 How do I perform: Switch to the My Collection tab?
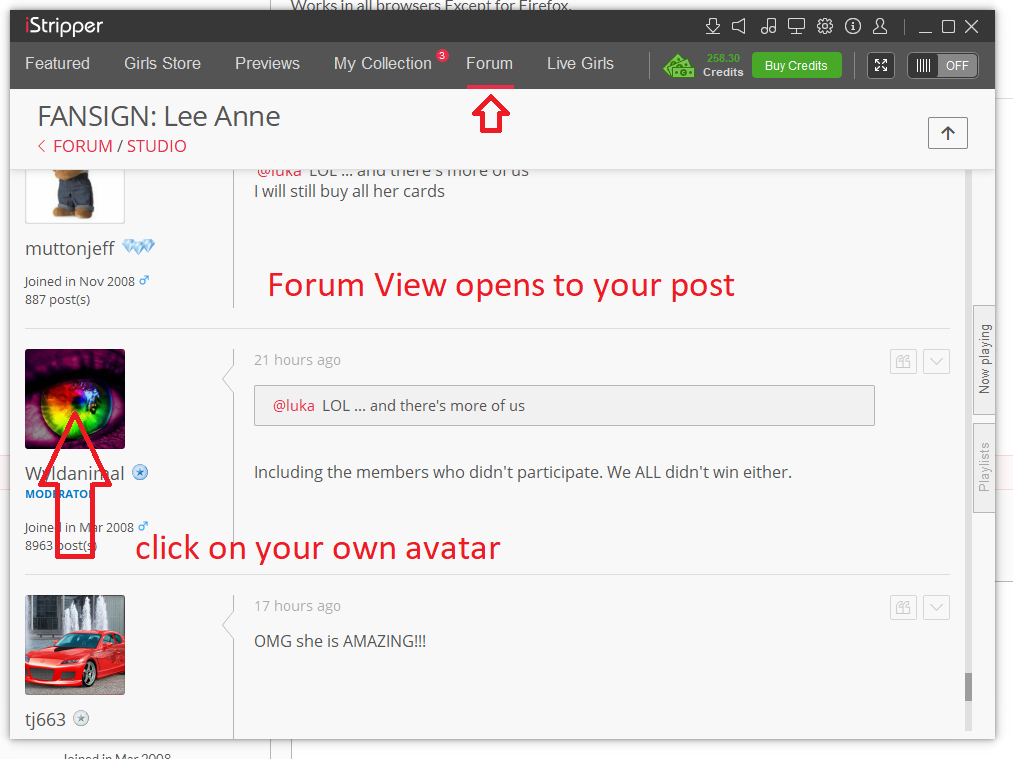tap(382, 64)
